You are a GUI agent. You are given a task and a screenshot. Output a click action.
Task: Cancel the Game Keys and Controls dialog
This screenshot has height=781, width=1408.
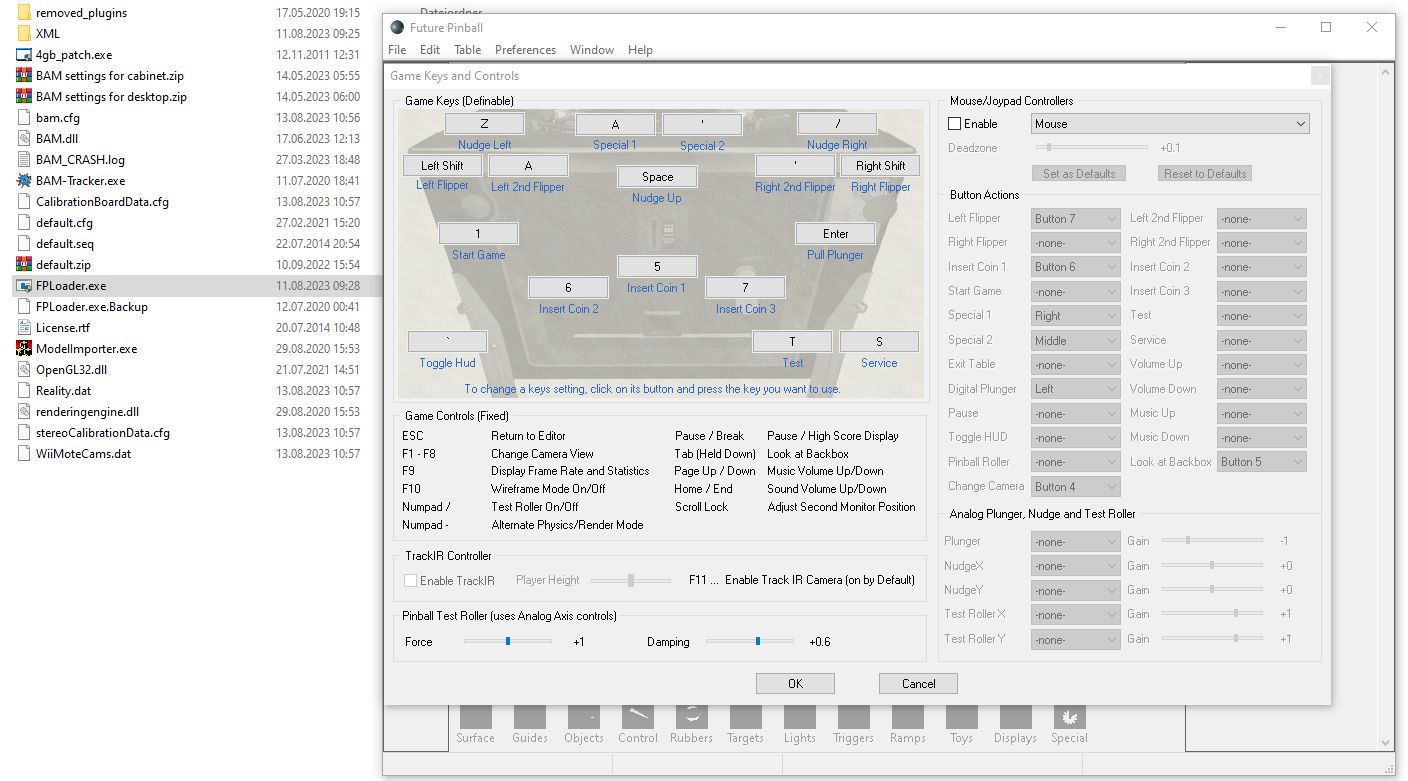coord(918,684)
